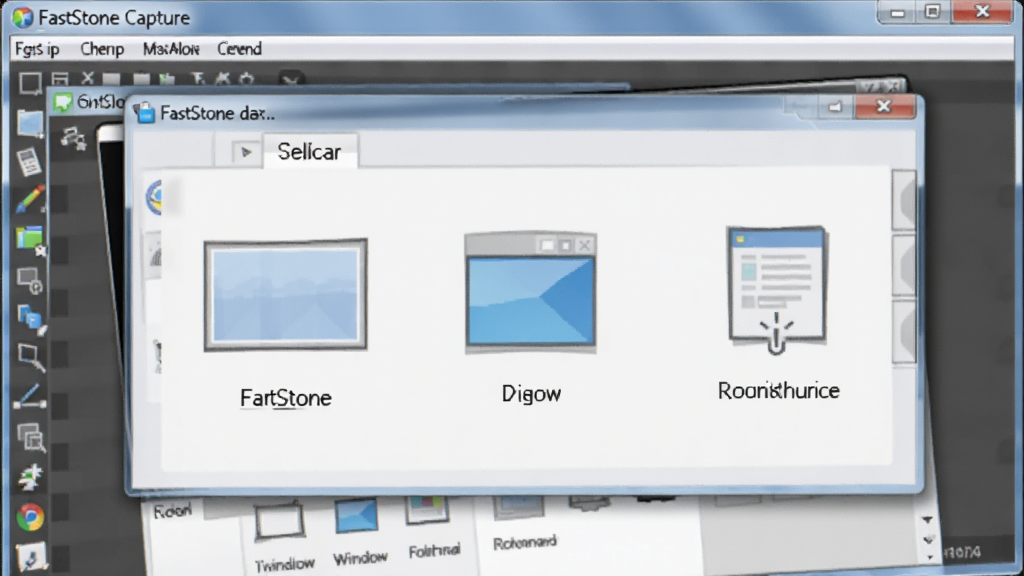Select rectangle capture tool in top toolbar
1024x576 pixels.
coord(29,83)
